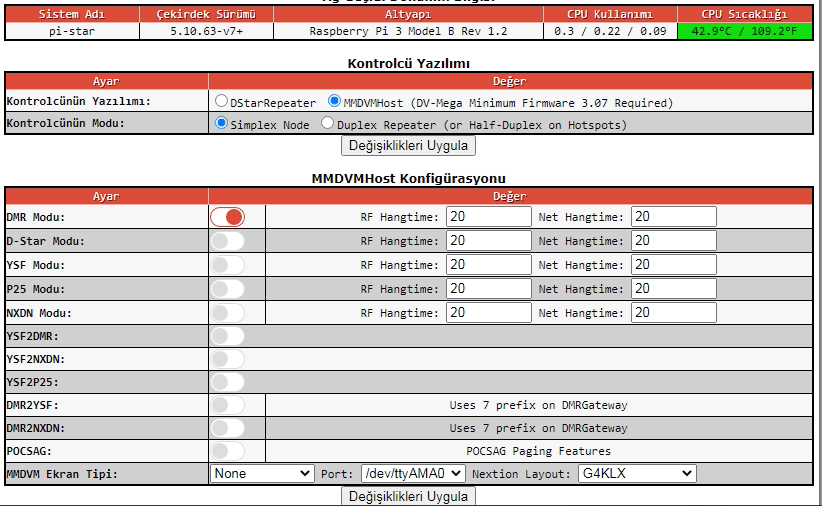Expand the Port /dev/ttyAMA0 dropdown

click(x=412, y=473)
